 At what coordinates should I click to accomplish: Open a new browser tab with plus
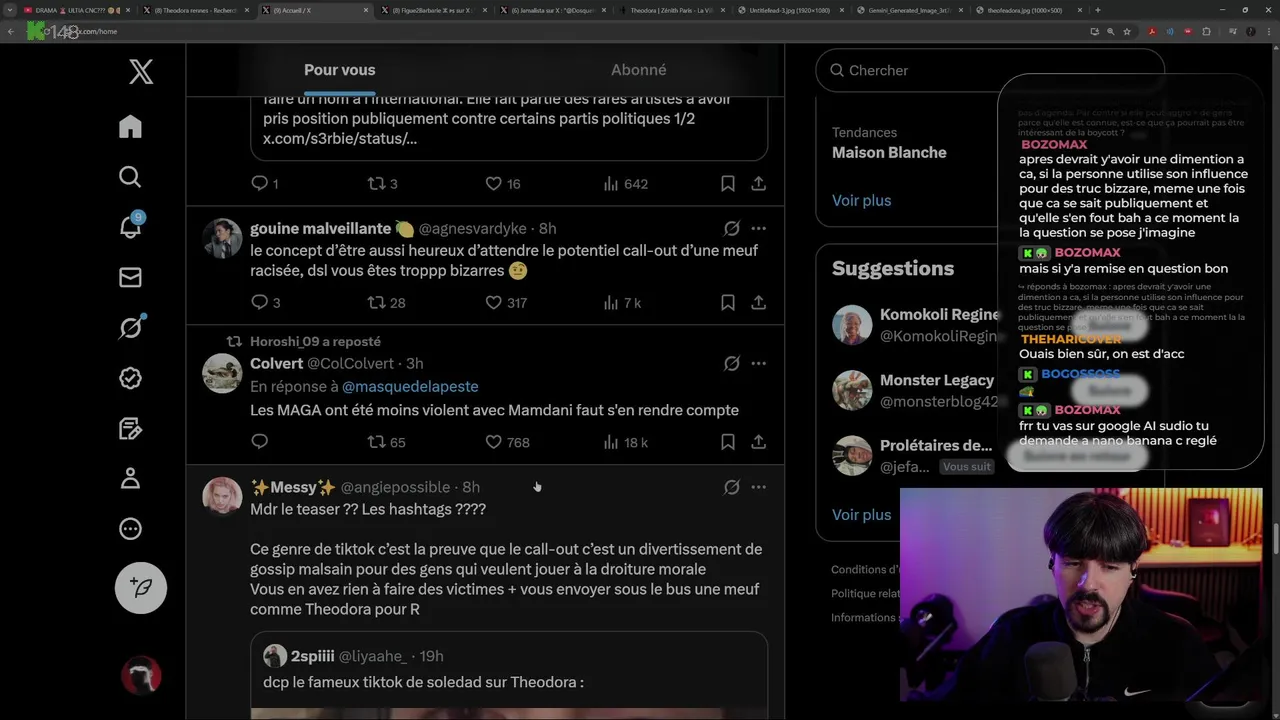[x=1098, y=10]
